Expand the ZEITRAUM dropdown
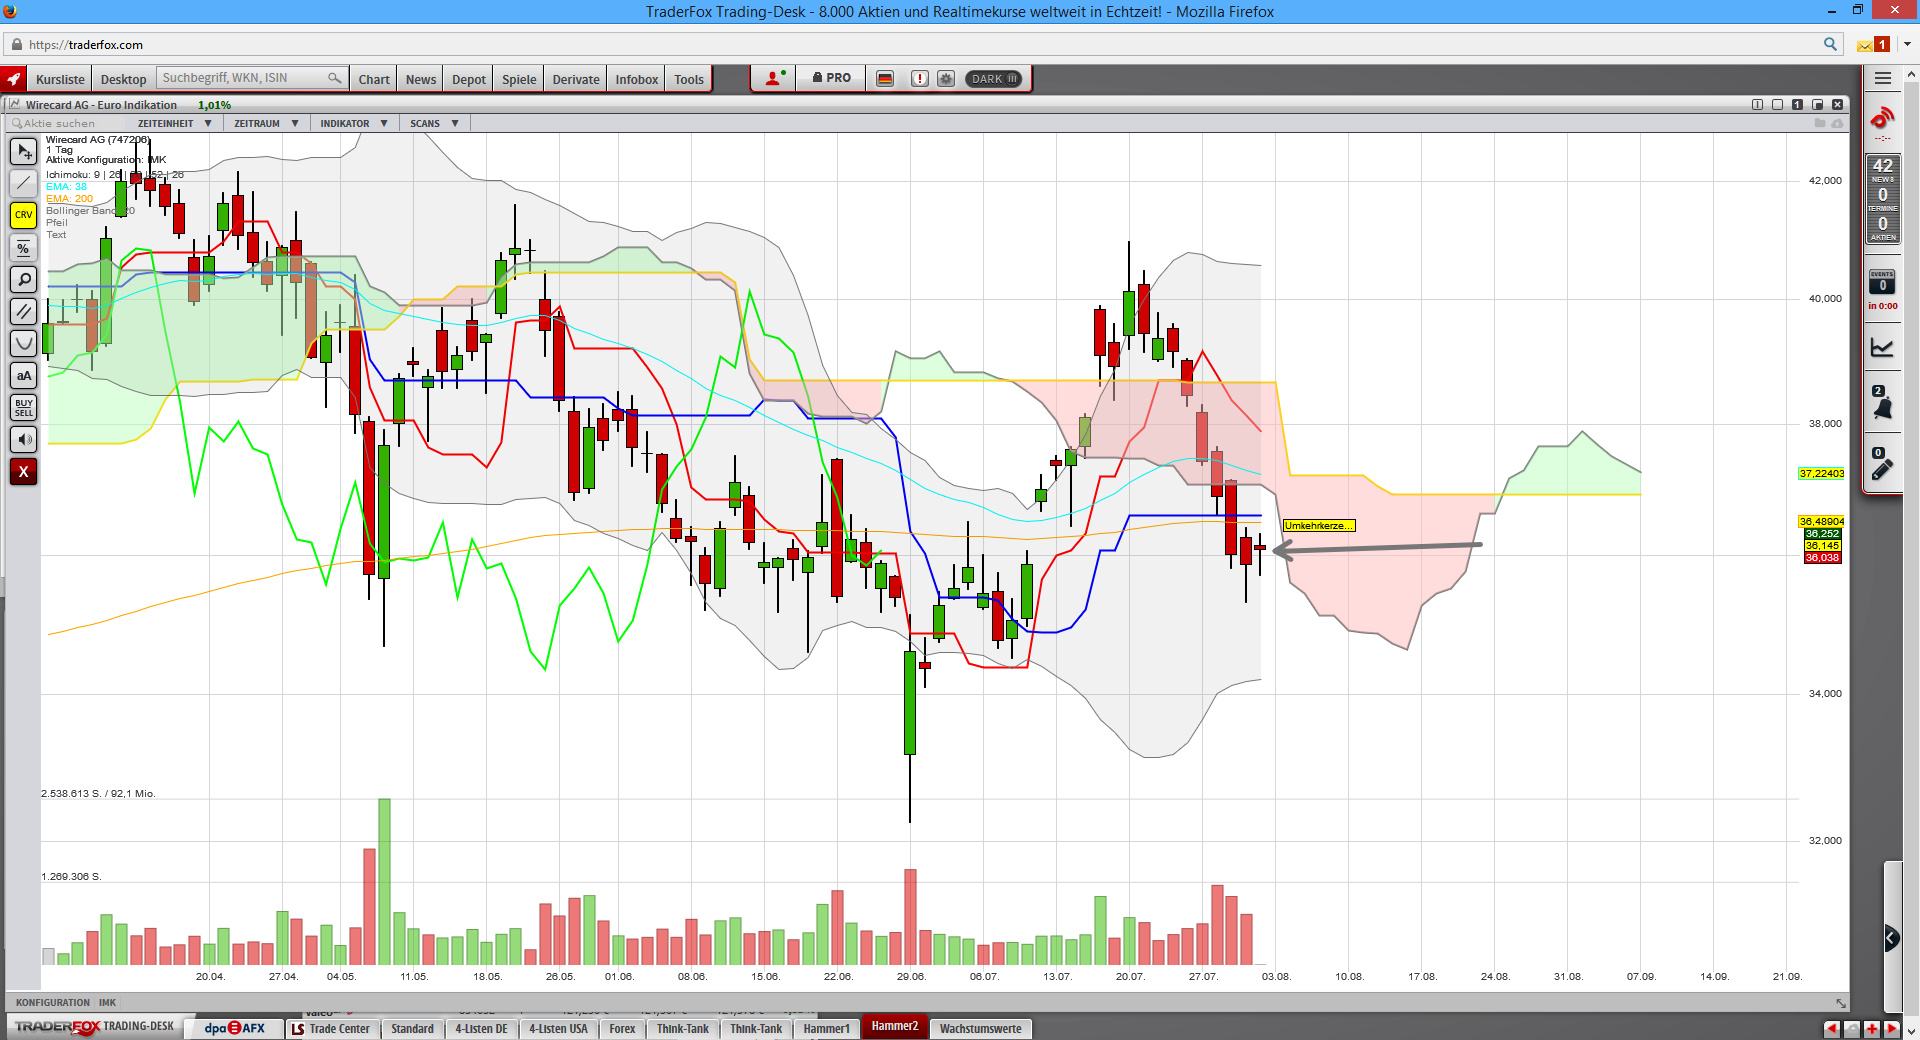1920x1040 pixels. click(x=266, y=123)
